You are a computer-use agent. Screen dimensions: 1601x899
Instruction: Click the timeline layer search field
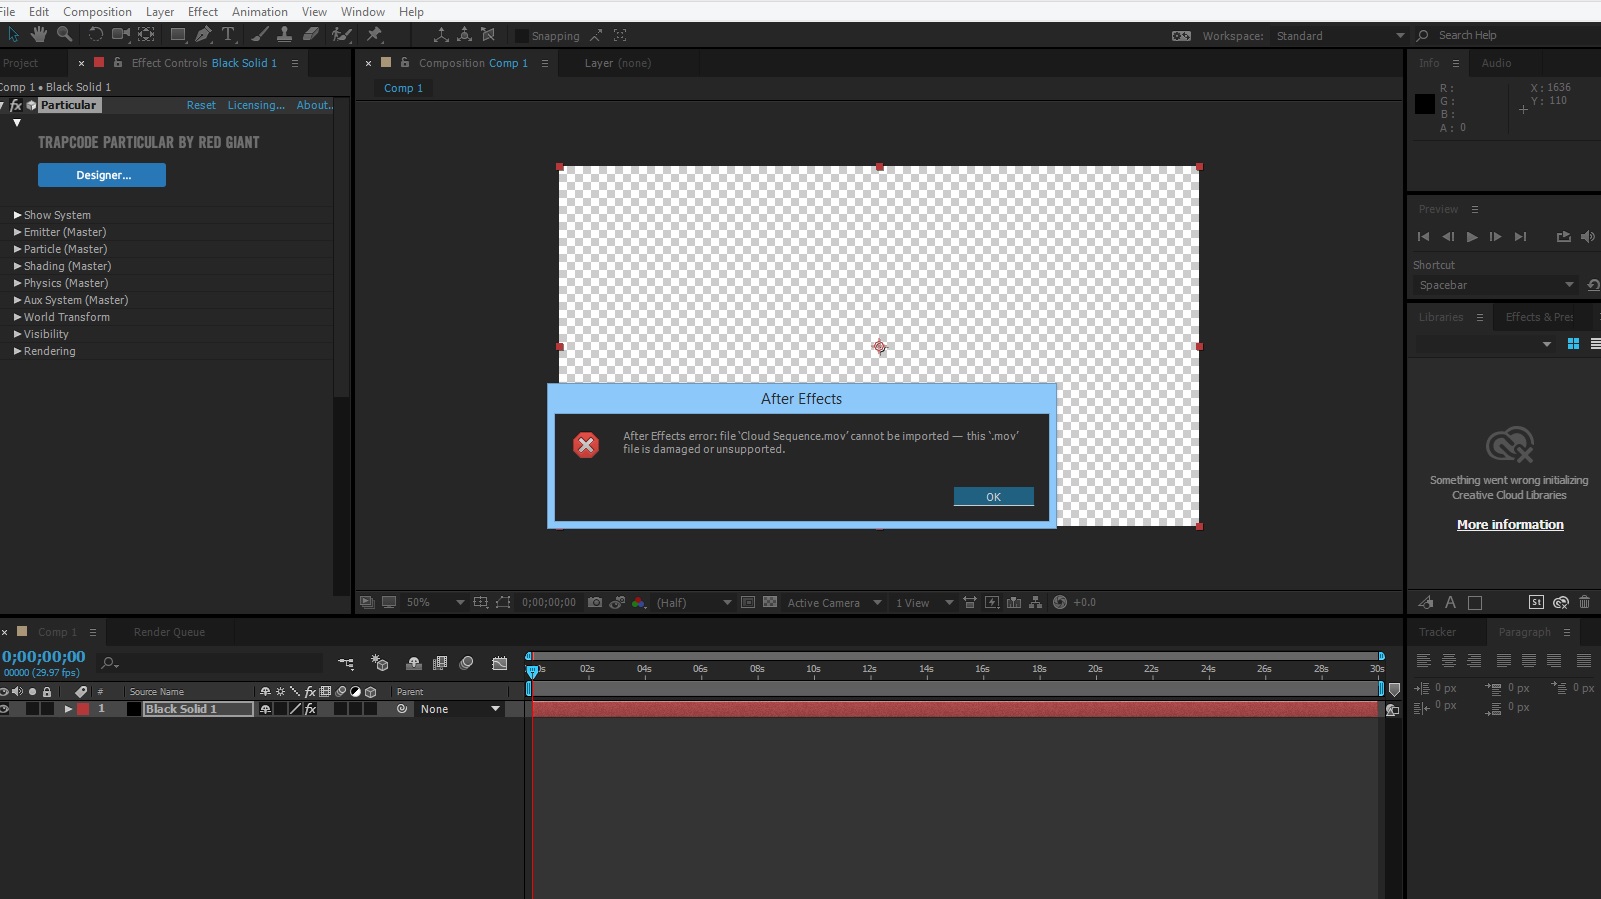(x=210, y=663)
